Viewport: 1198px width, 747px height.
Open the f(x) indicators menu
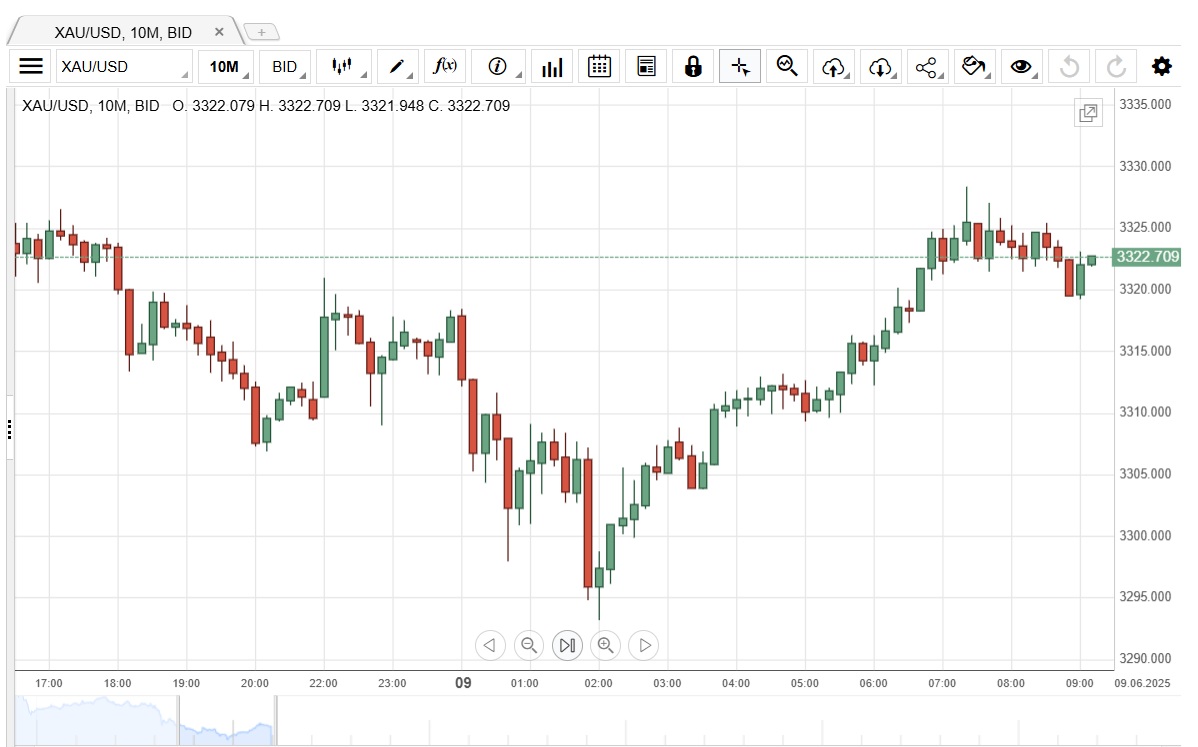445,67
